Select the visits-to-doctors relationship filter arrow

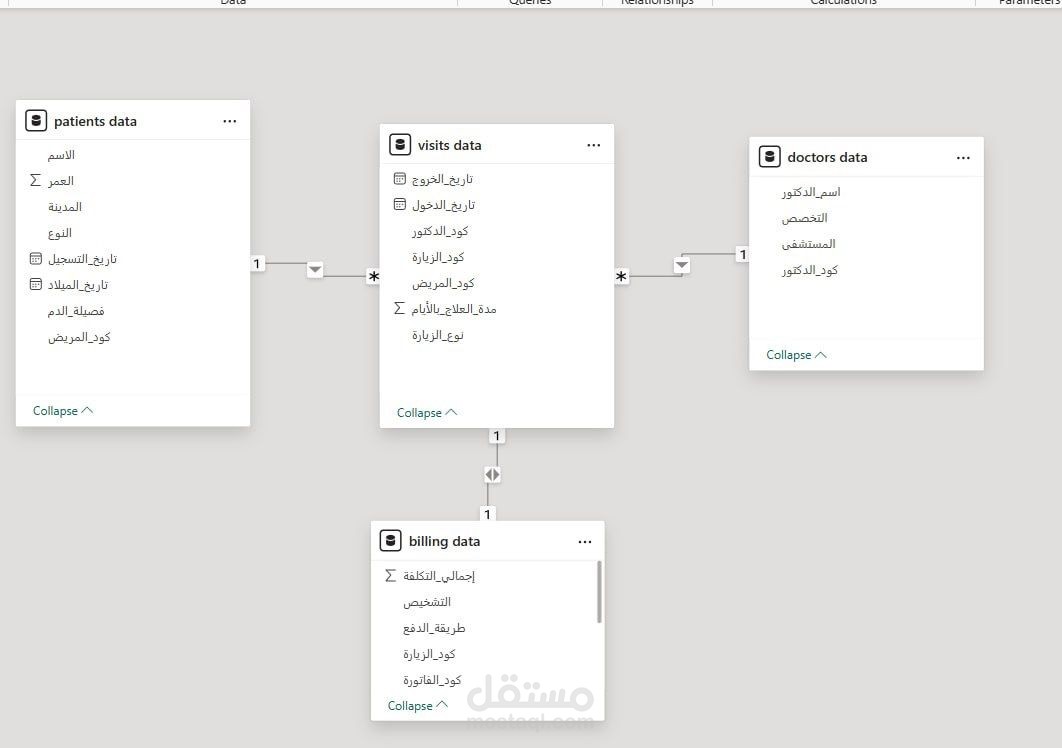(x=682, y=265)
